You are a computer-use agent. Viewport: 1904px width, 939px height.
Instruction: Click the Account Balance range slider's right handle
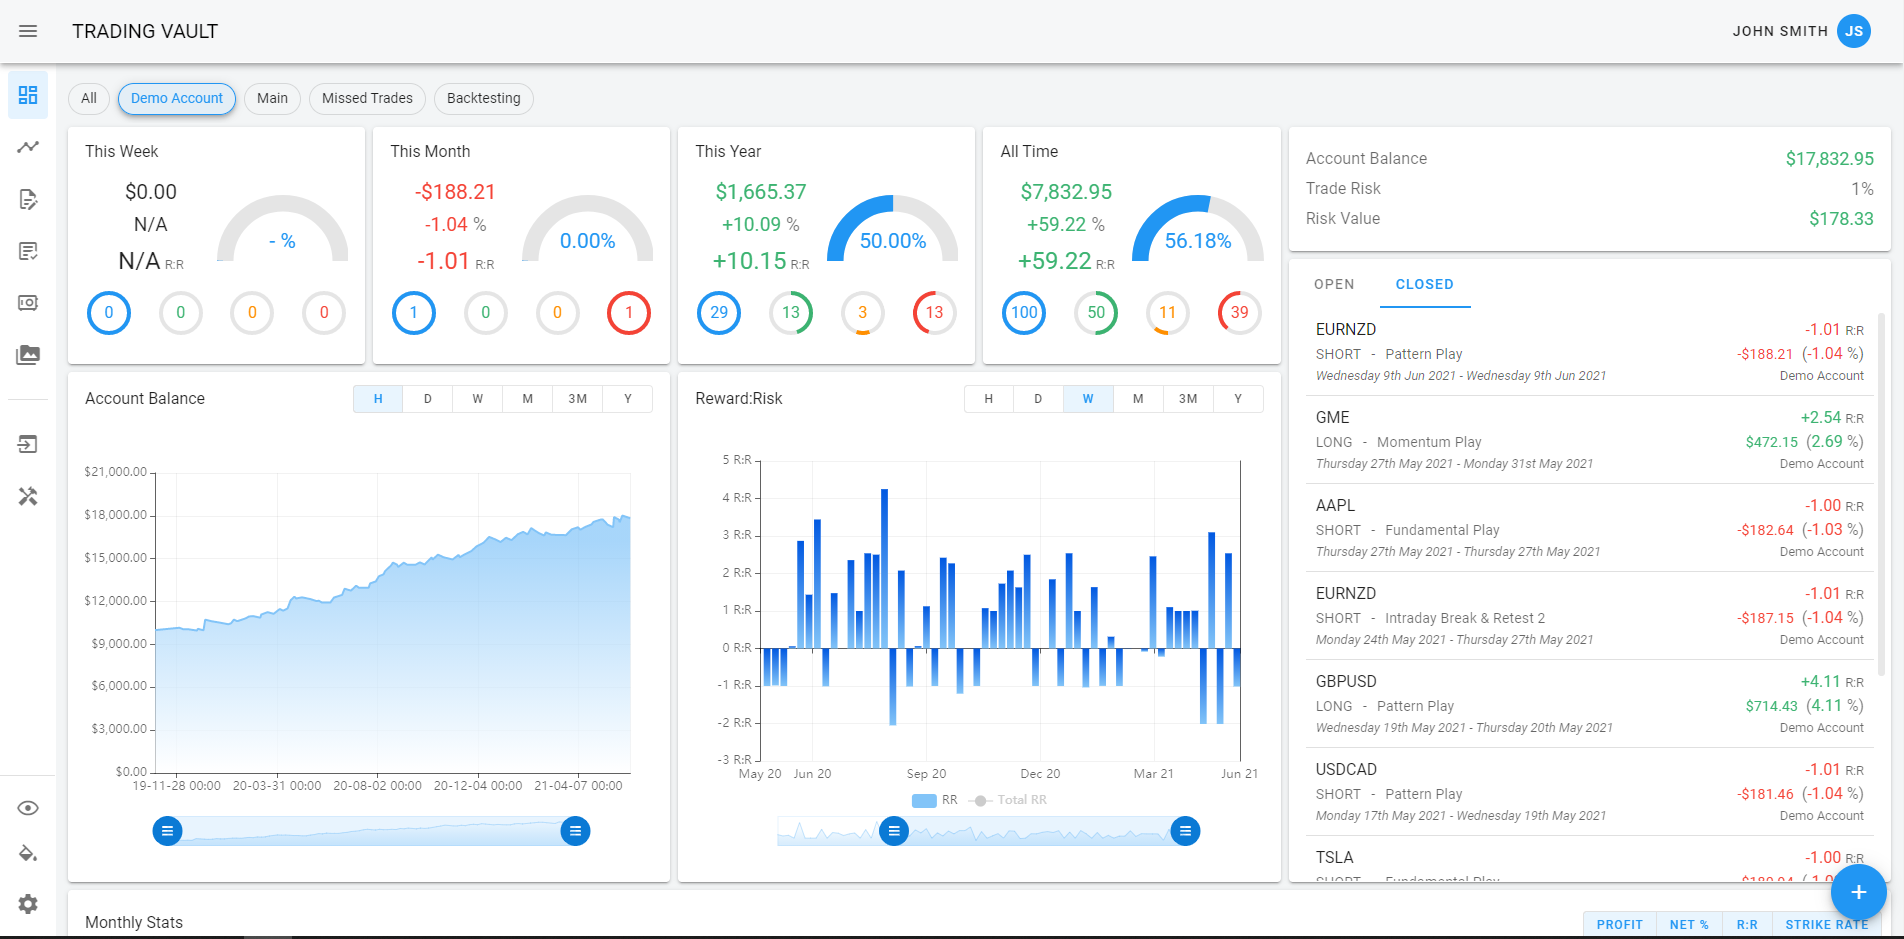click(x=575, y=831)
